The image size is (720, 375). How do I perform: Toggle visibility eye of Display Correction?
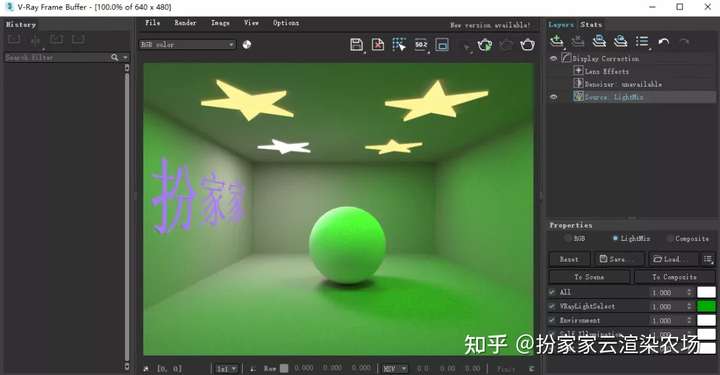(553, 58)
